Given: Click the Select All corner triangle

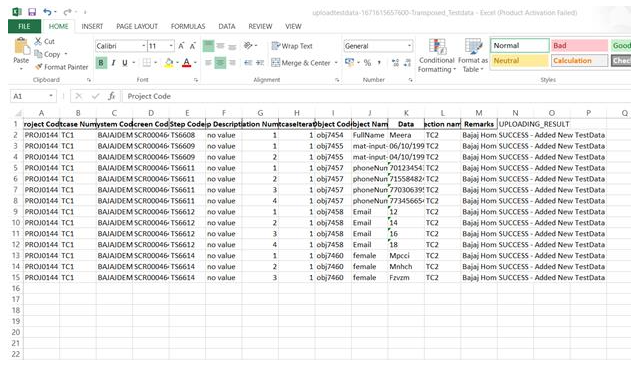Looking at the screenshot, I should (x=17, y=113).
